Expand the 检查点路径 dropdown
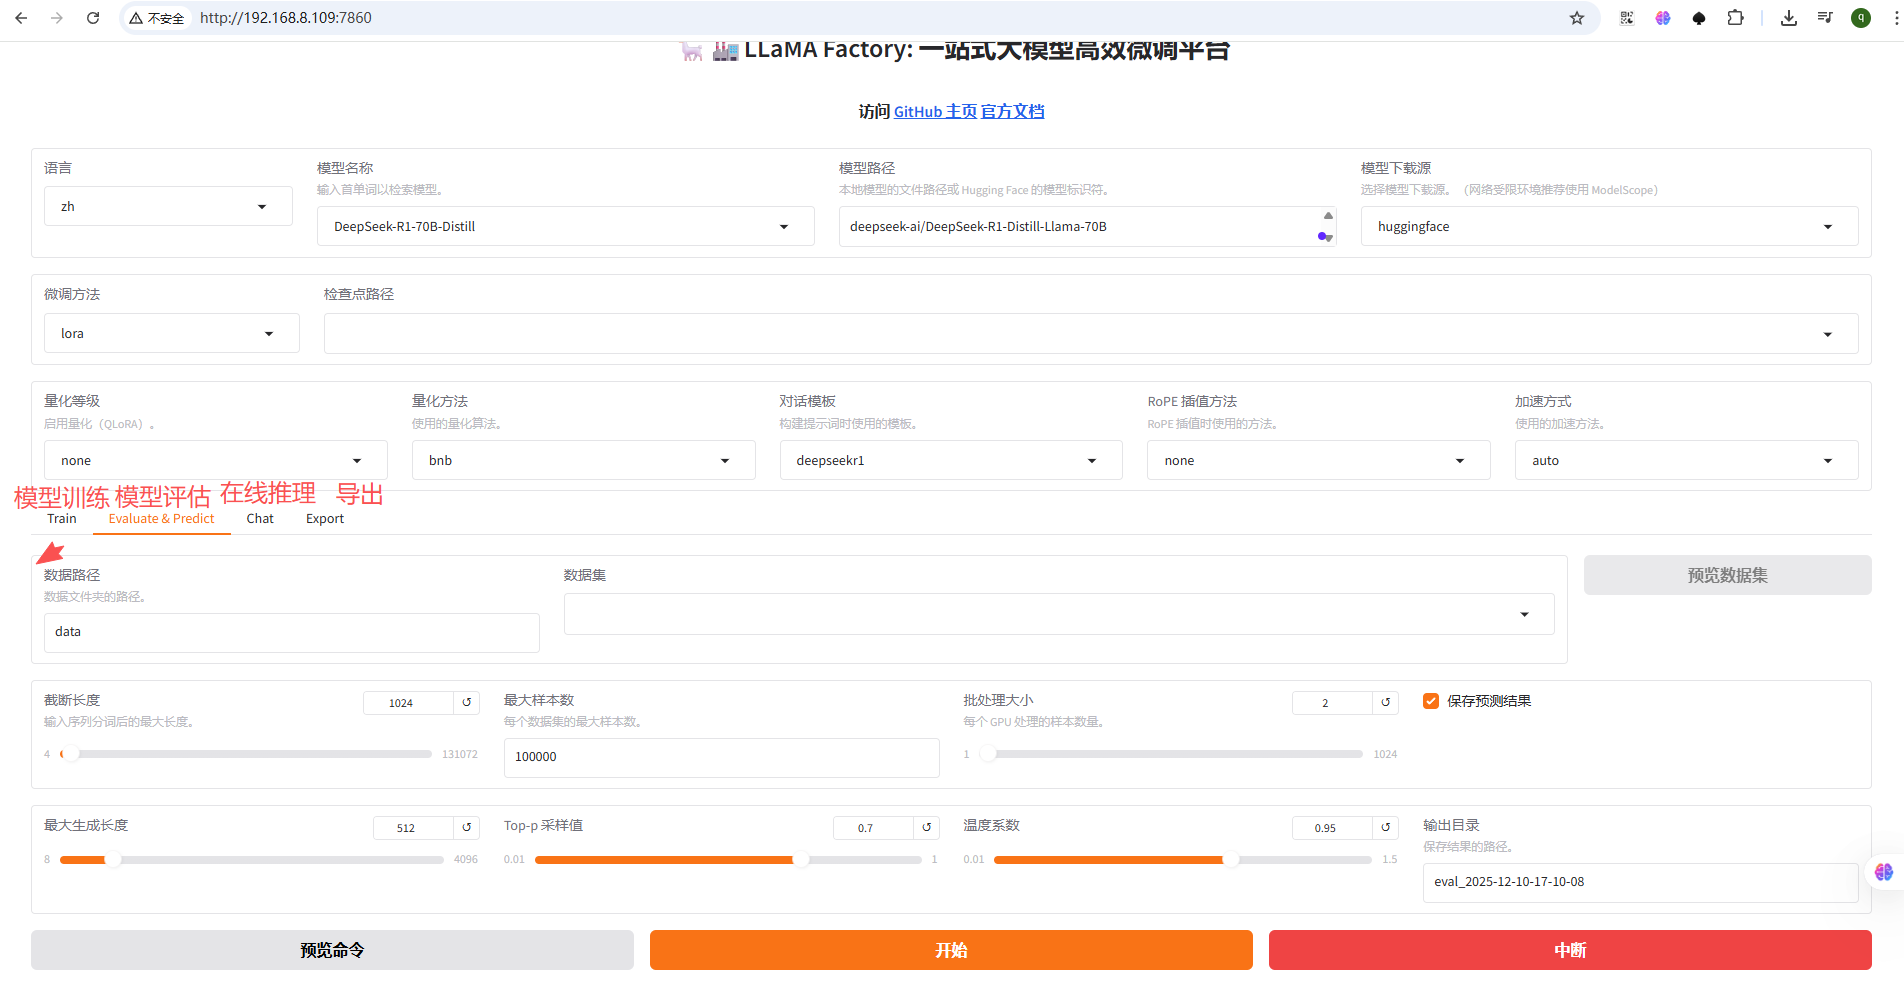The height and width of the screenshot is (983, 1904). (x=1091, y=333)
